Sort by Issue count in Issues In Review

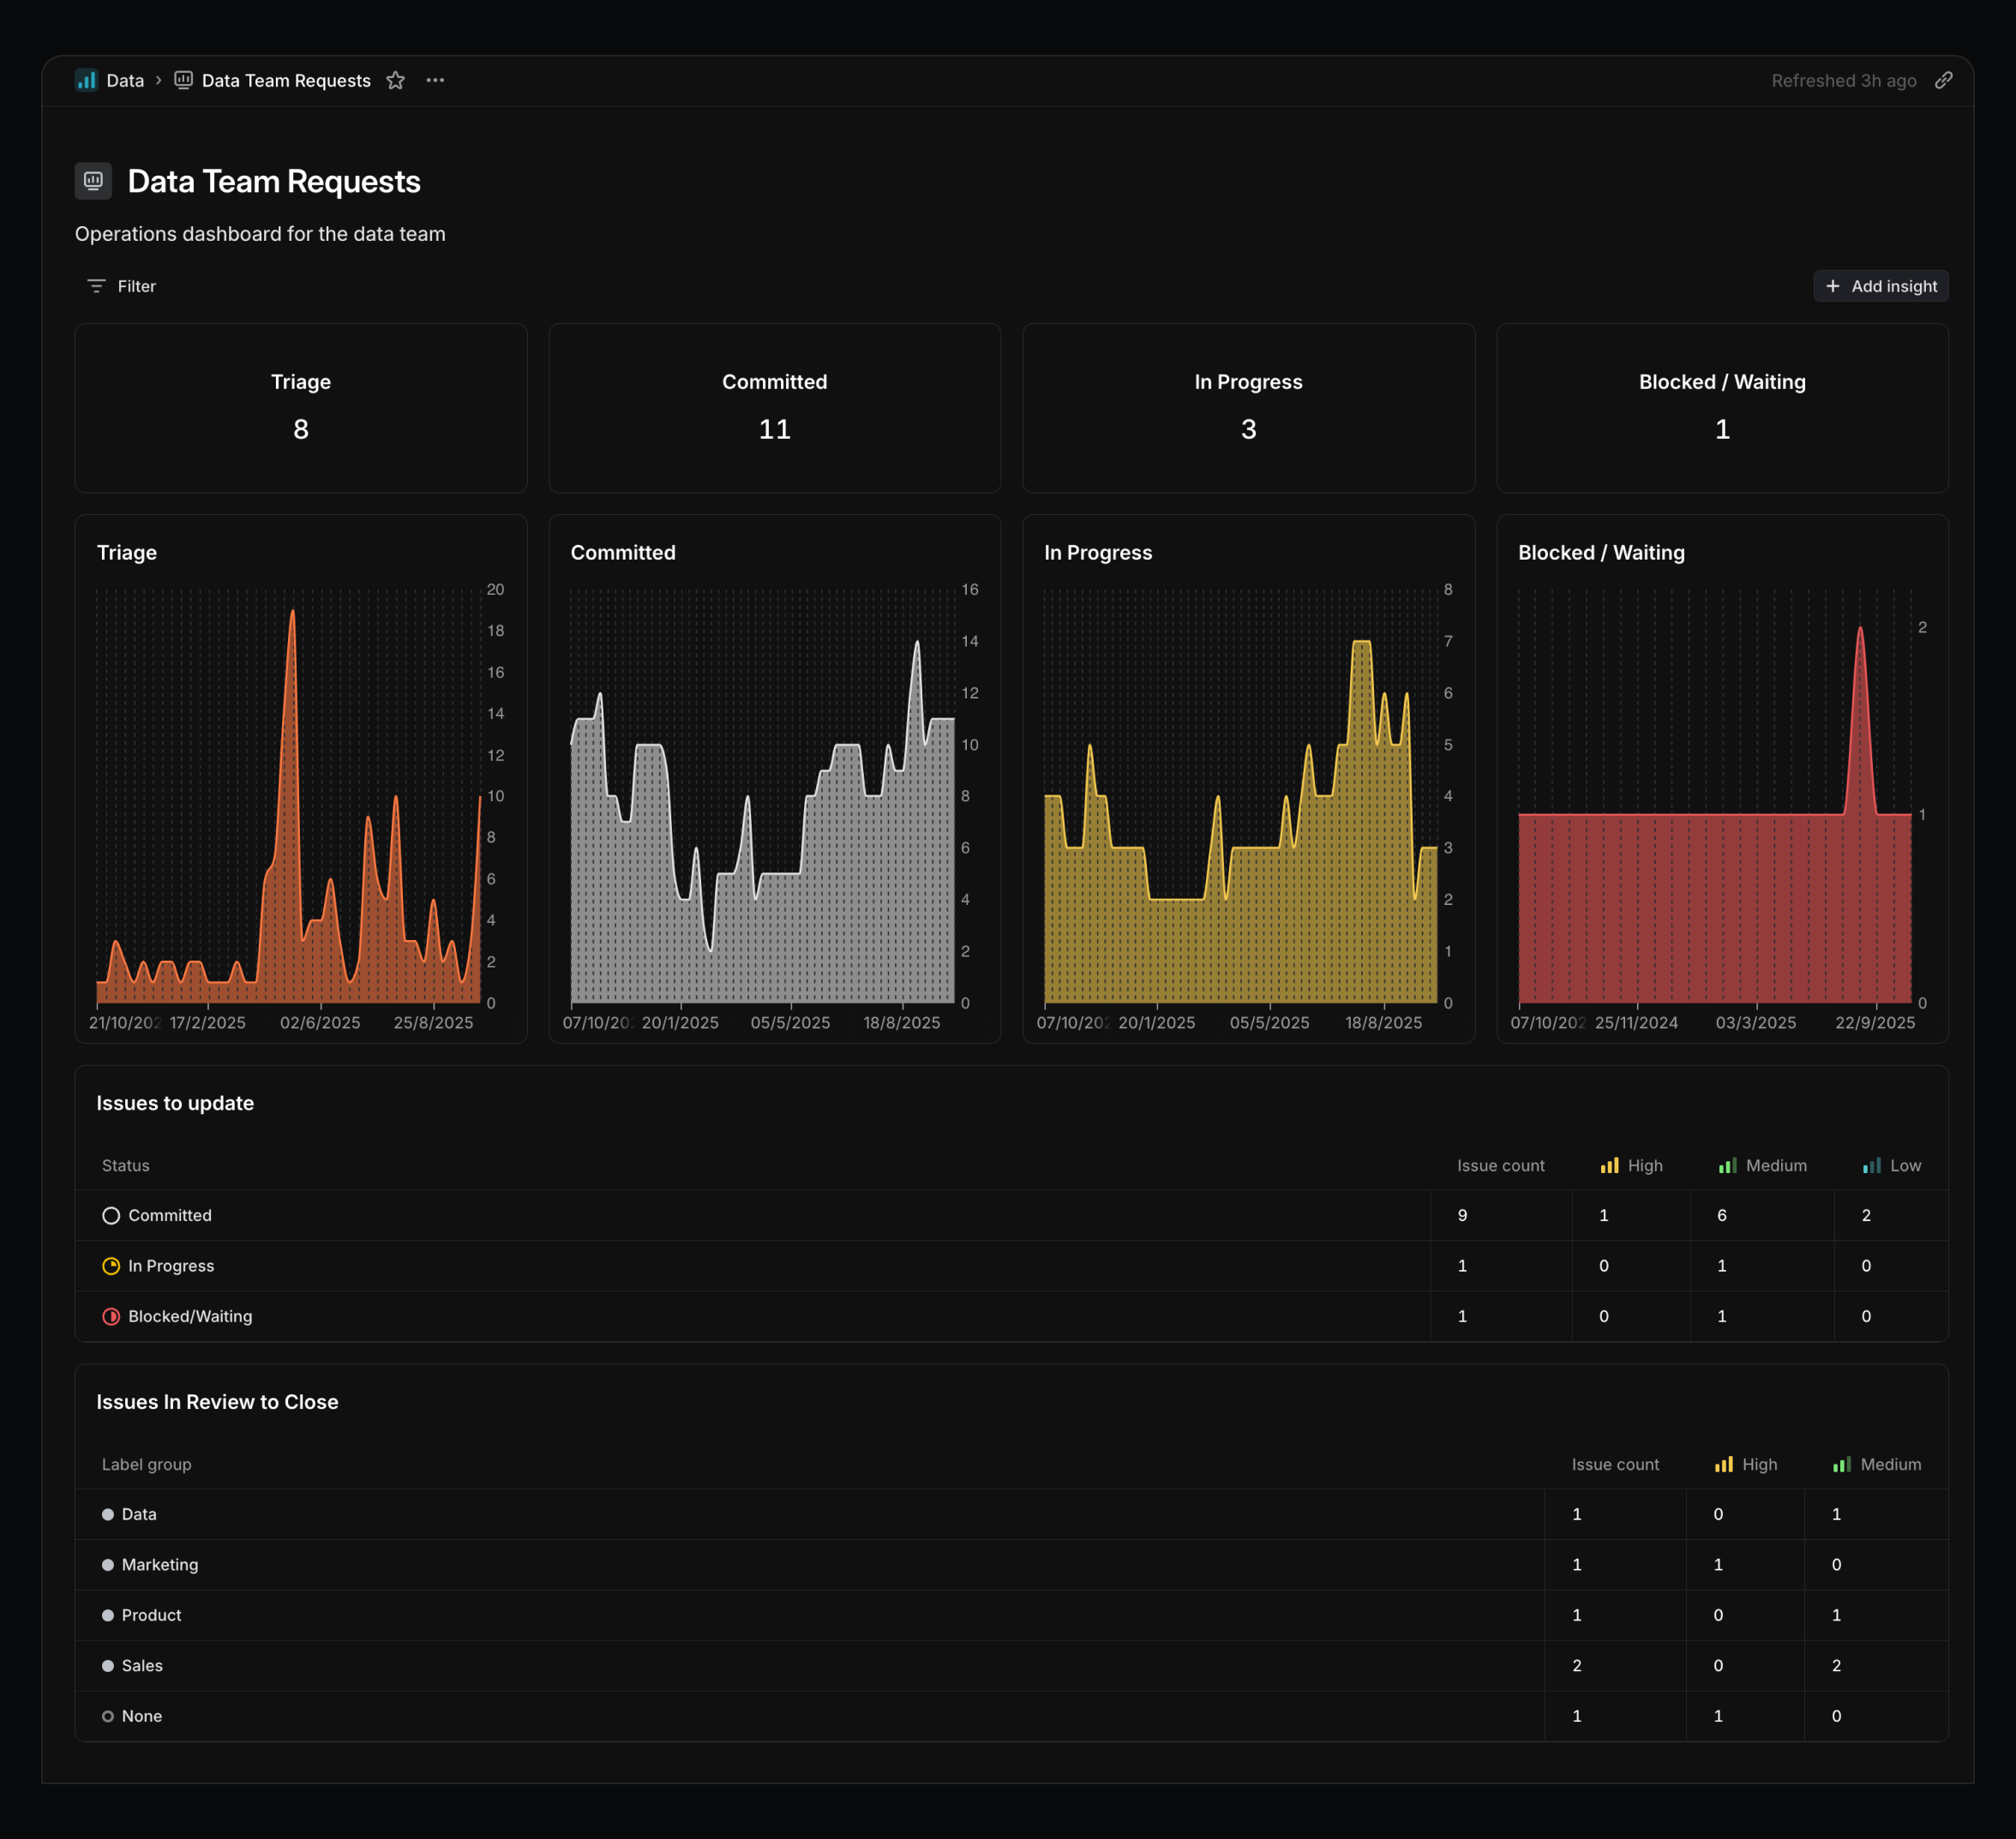1614,1465
